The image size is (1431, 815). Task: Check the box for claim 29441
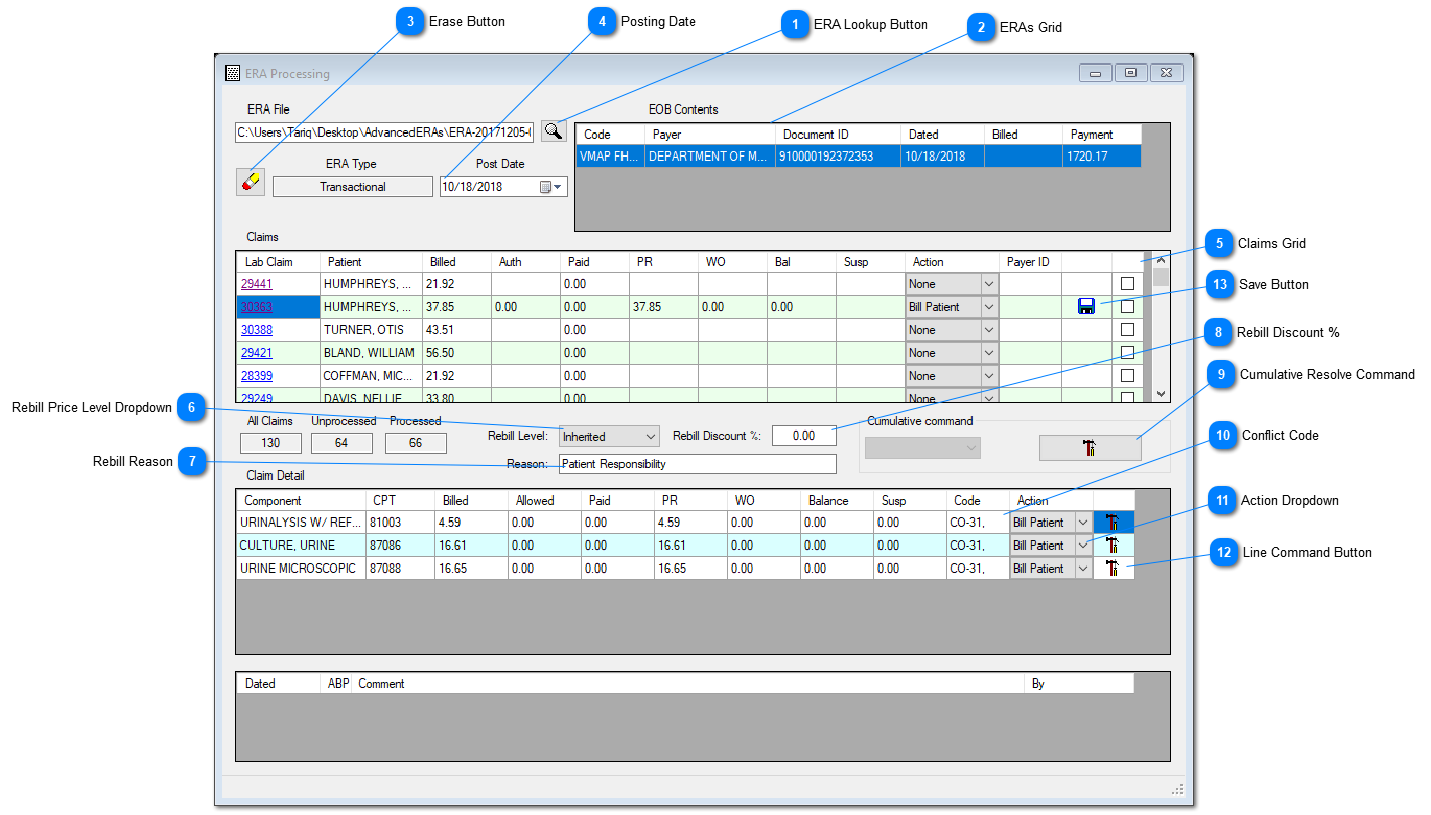[x=1127, y=284]
